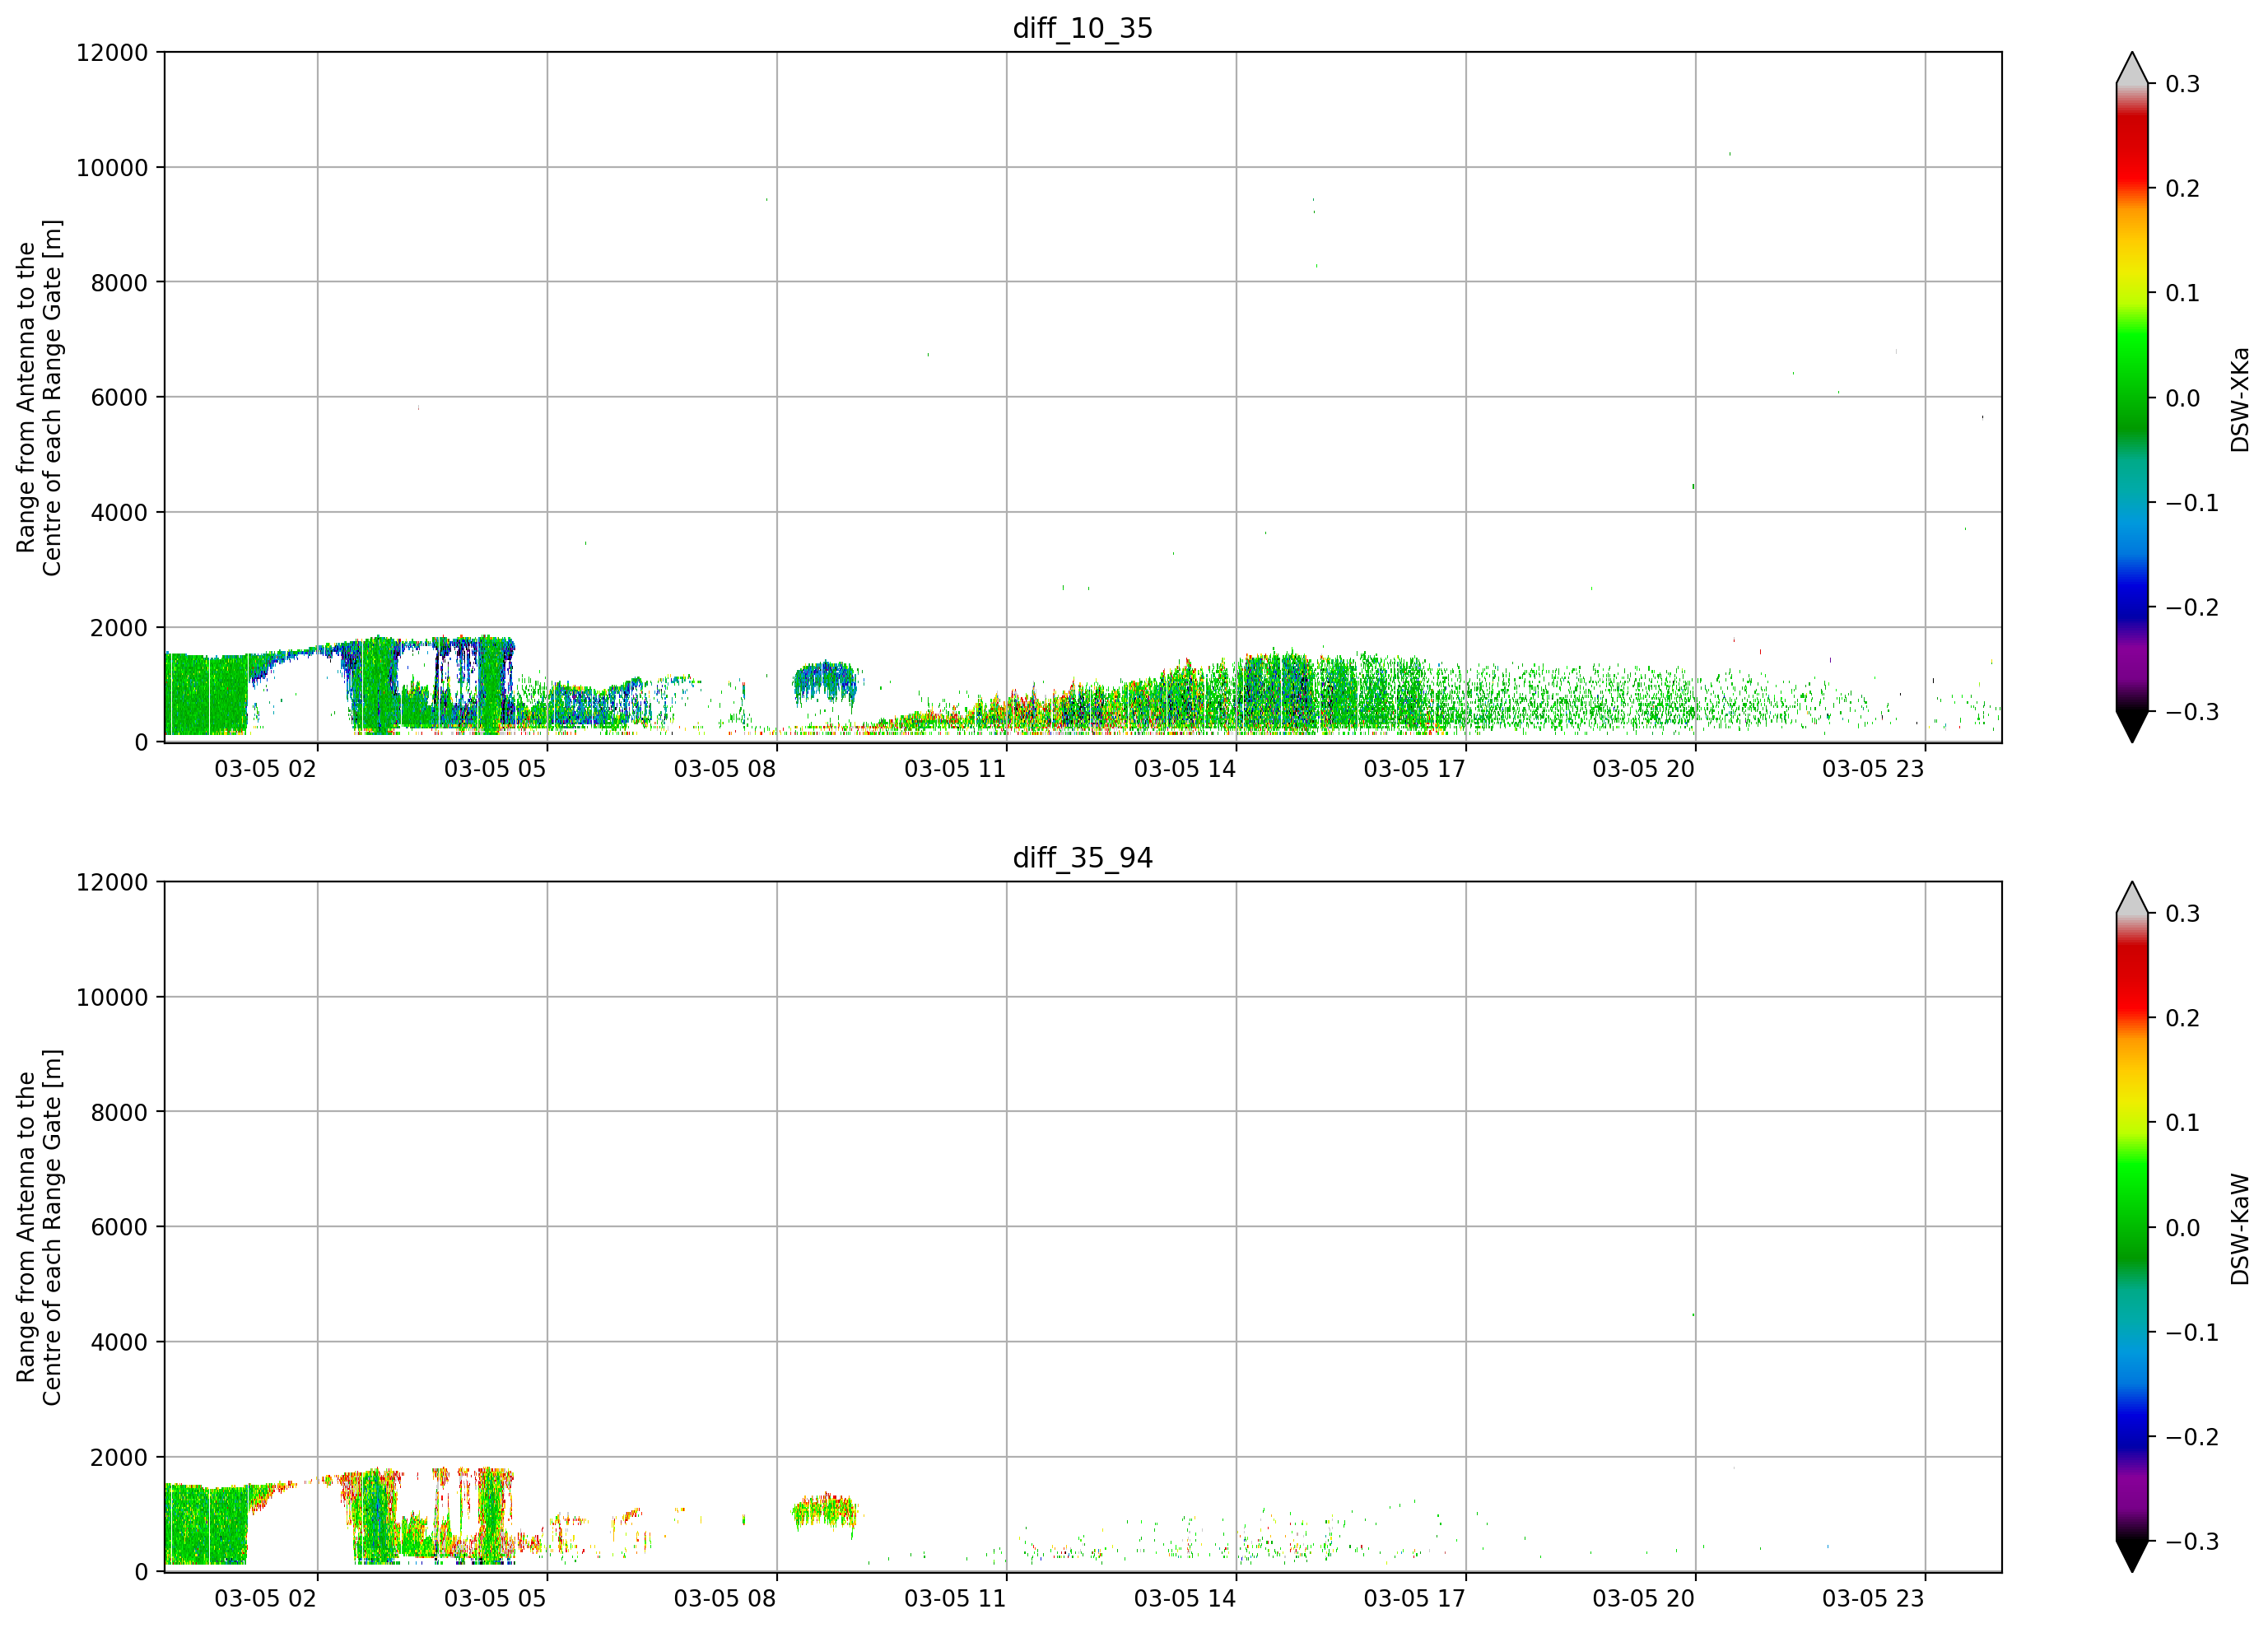Click the 8000 y-tick of diff_35_94
The image size is (2268, 1628).
coord(119,1113)
